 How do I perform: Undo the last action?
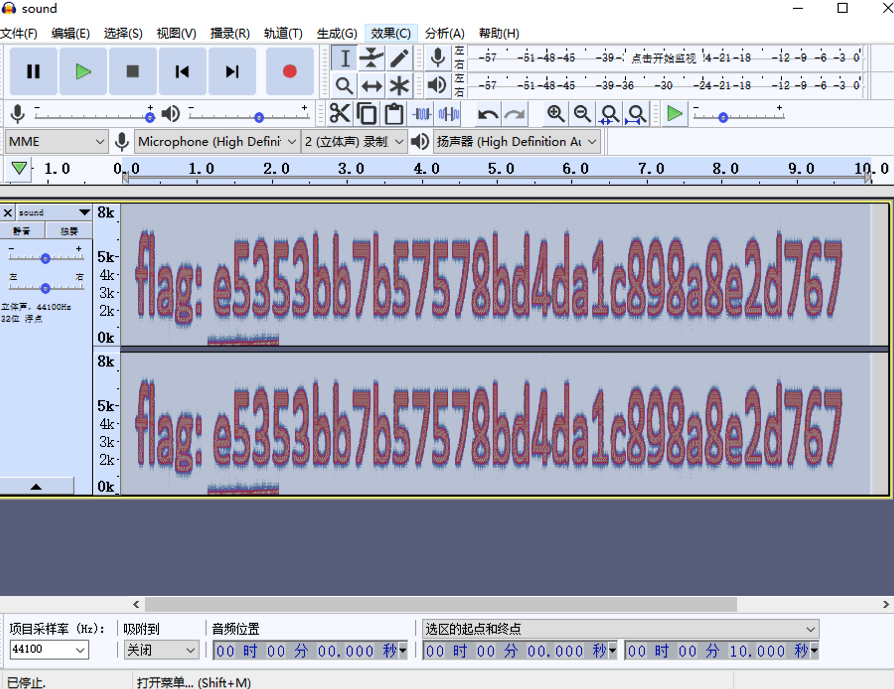487,114
